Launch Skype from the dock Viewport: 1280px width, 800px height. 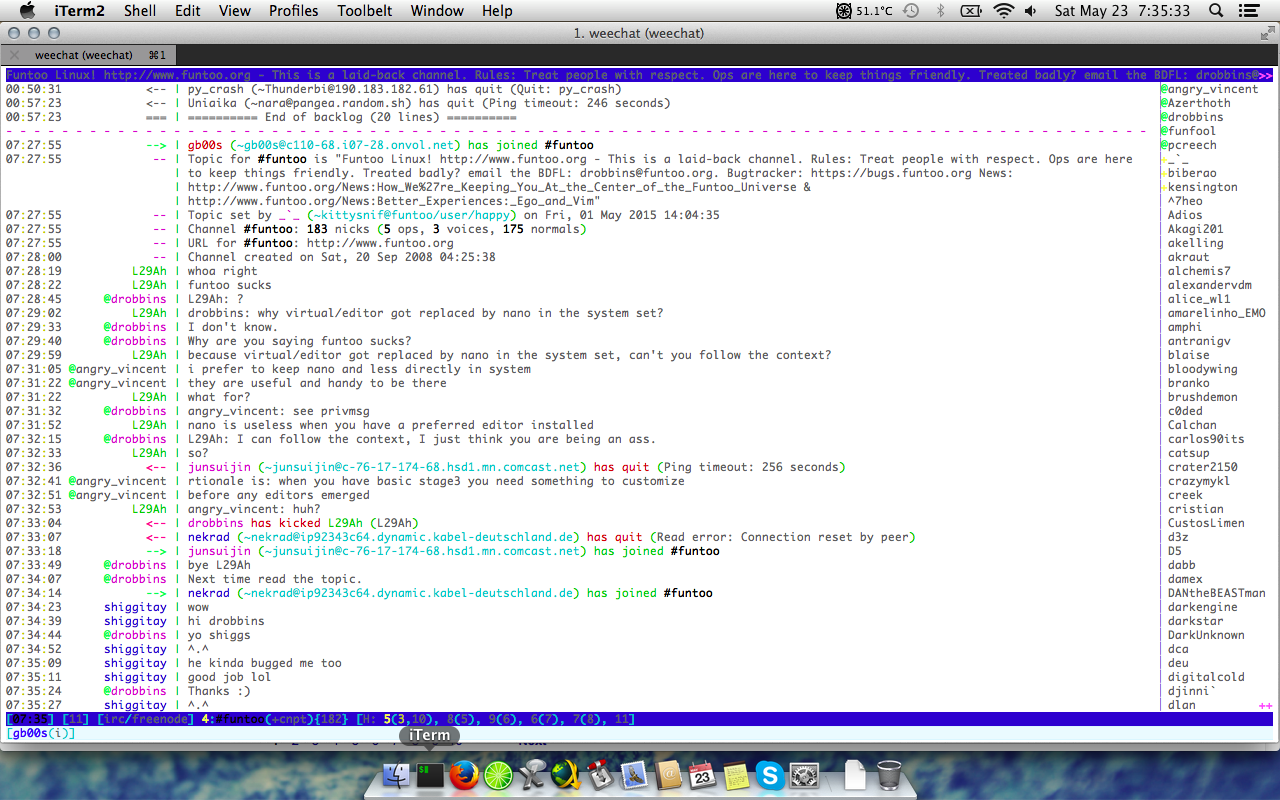770,775
